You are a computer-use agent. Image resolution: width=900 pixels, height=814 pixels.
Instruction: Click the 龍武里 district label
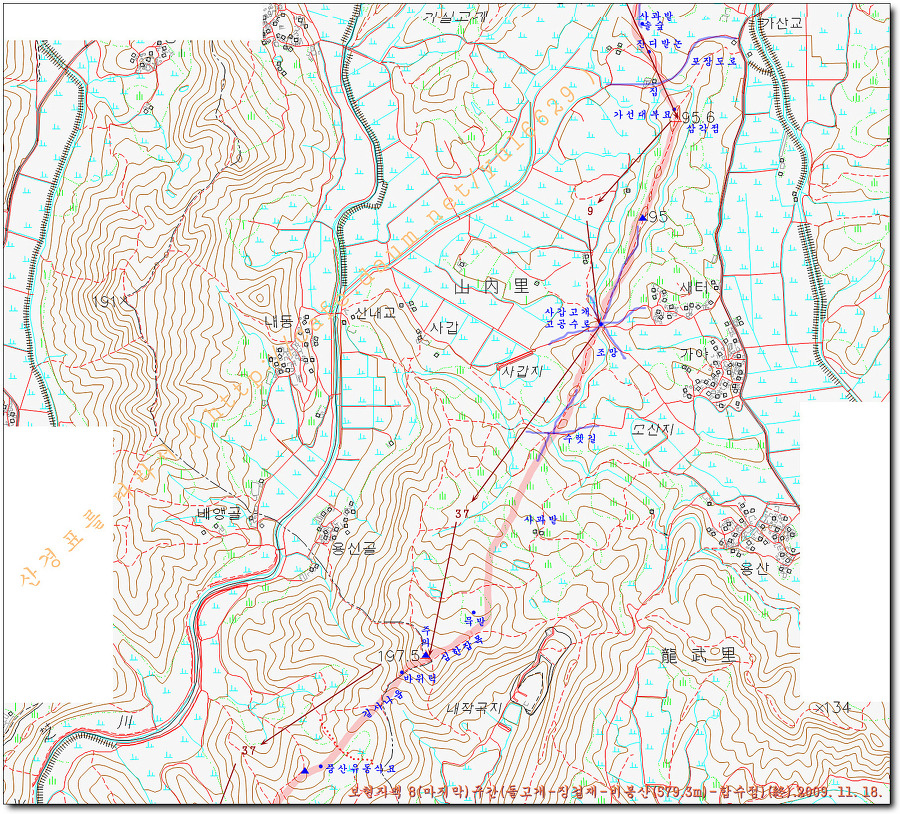point(698,656)
